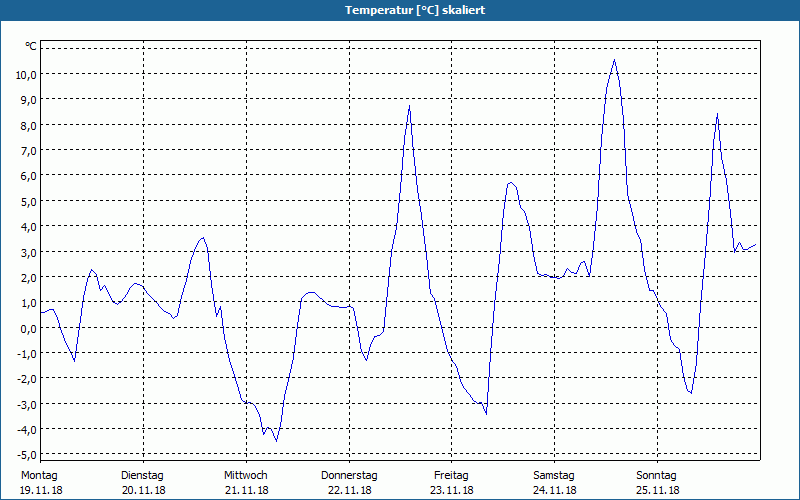Click the '7,0' y-axis value
Screen dimensions: 800x500
[29, 151]
